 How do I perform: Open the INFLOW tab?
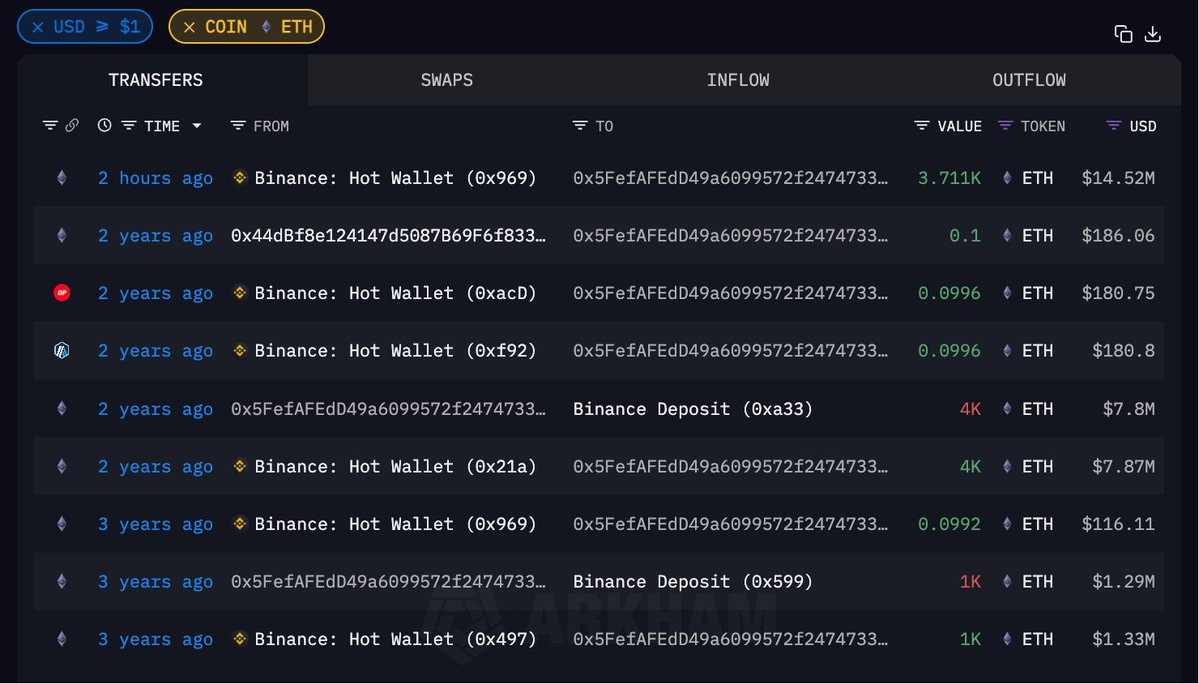tap(738, 80)
